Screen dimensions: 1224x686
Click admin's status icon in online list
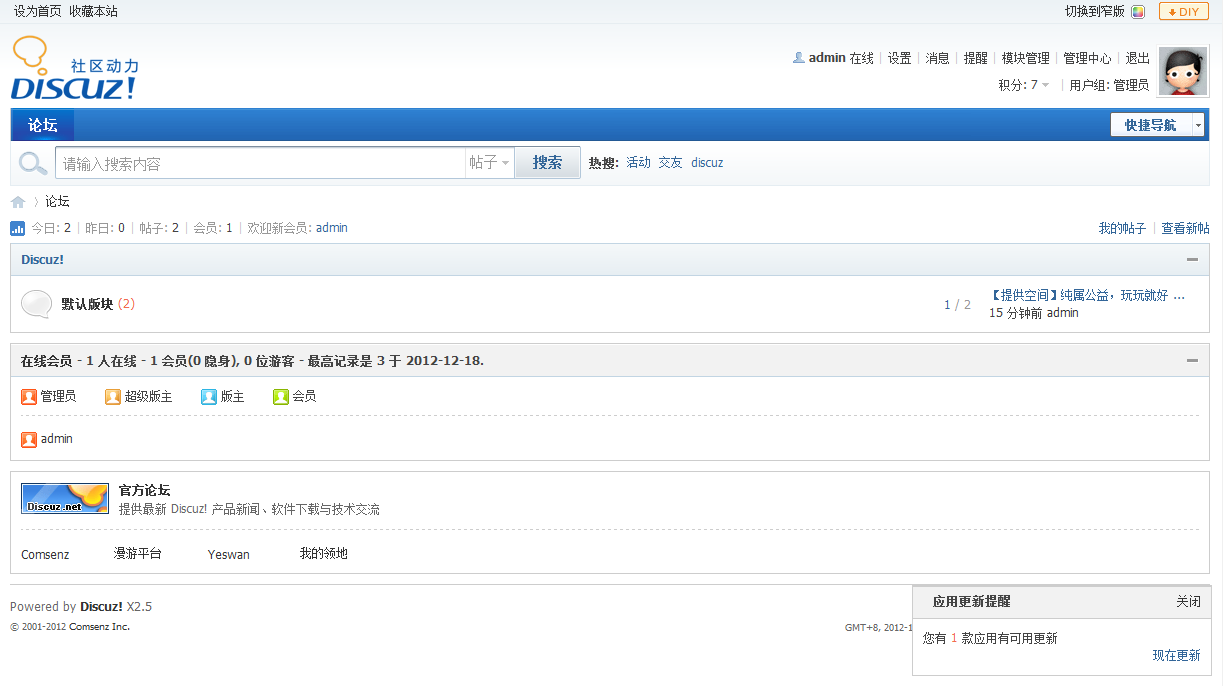point(28,438)
